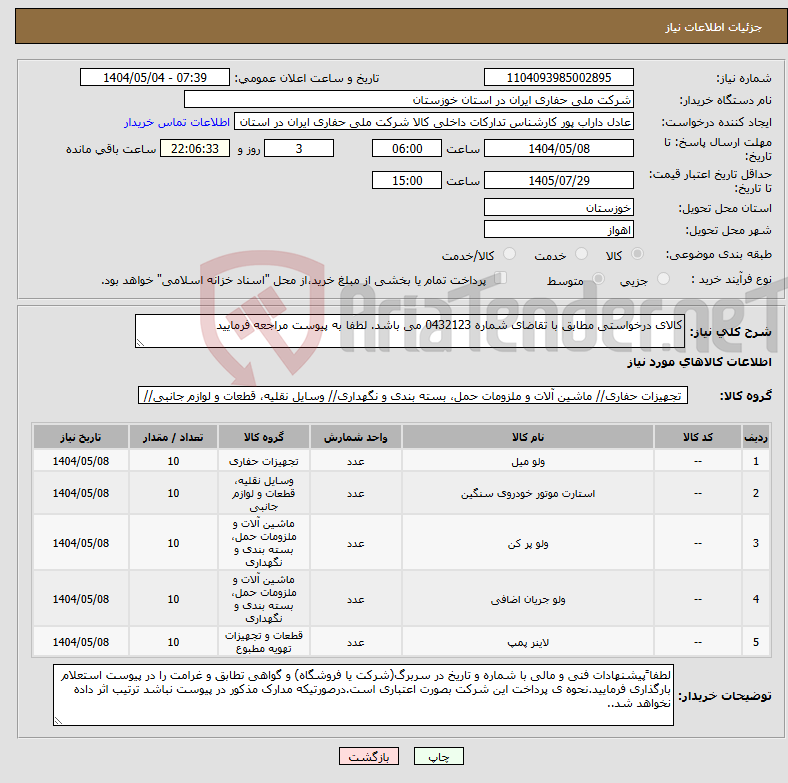Select the جزیی purchase type radio
This screenshot has height=783, width=788.
tap(663, 279)
